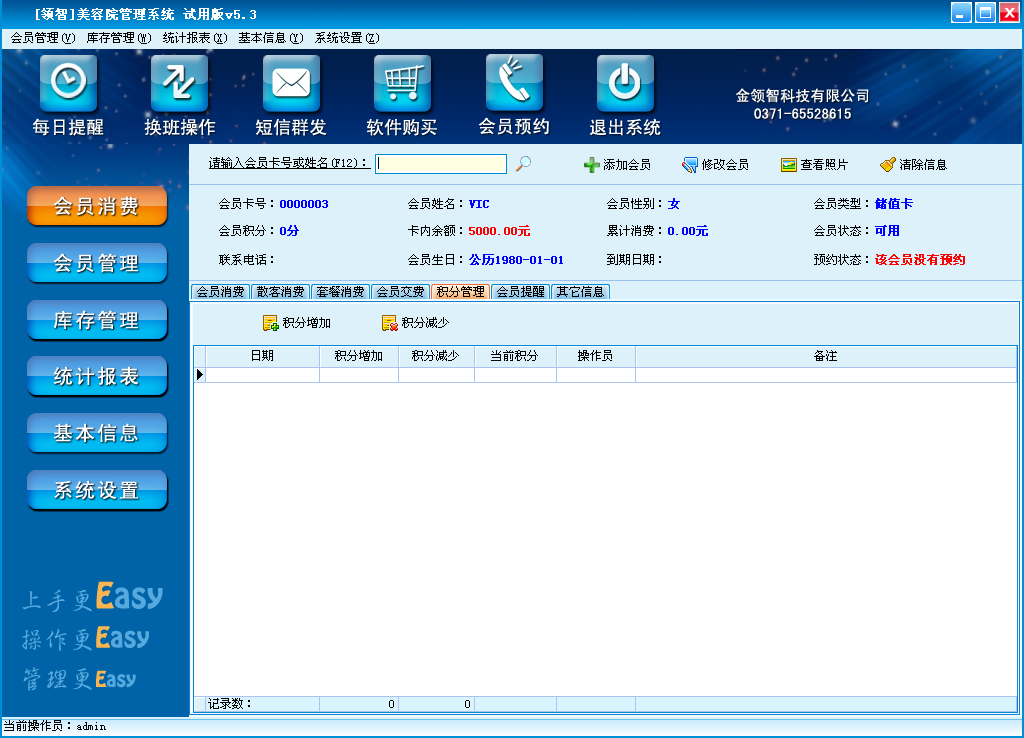Select 系统设置 in left sidebar

[x=96, y=491]
